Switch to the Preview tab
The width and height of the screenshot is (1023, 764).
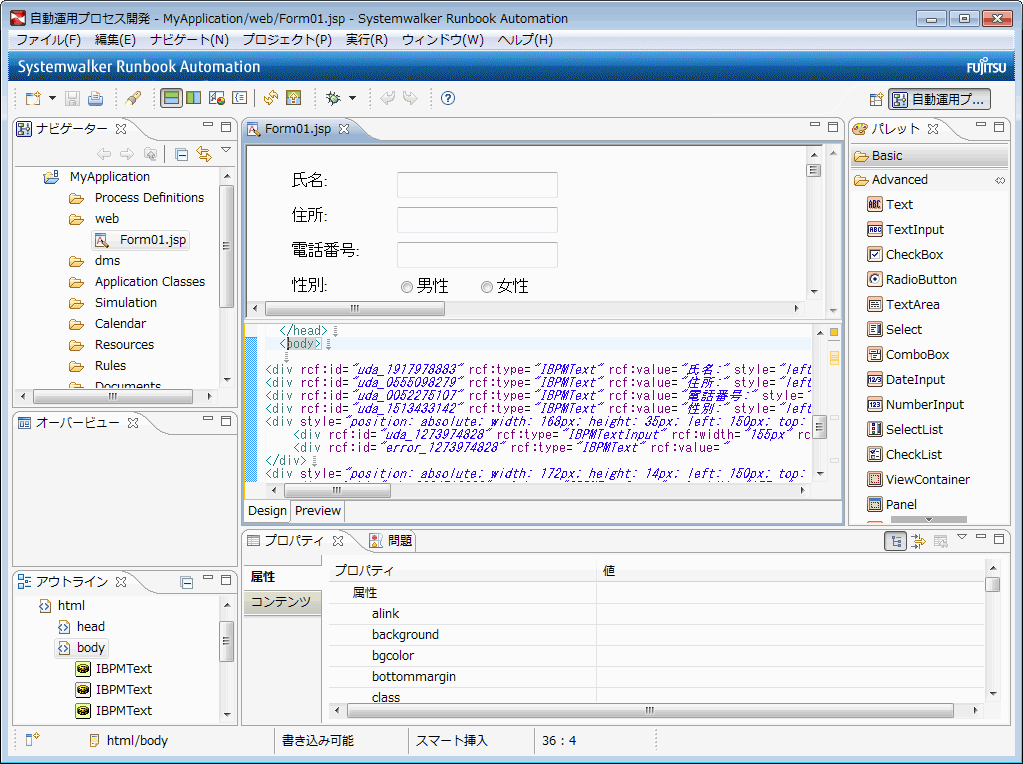click(318, 511)
